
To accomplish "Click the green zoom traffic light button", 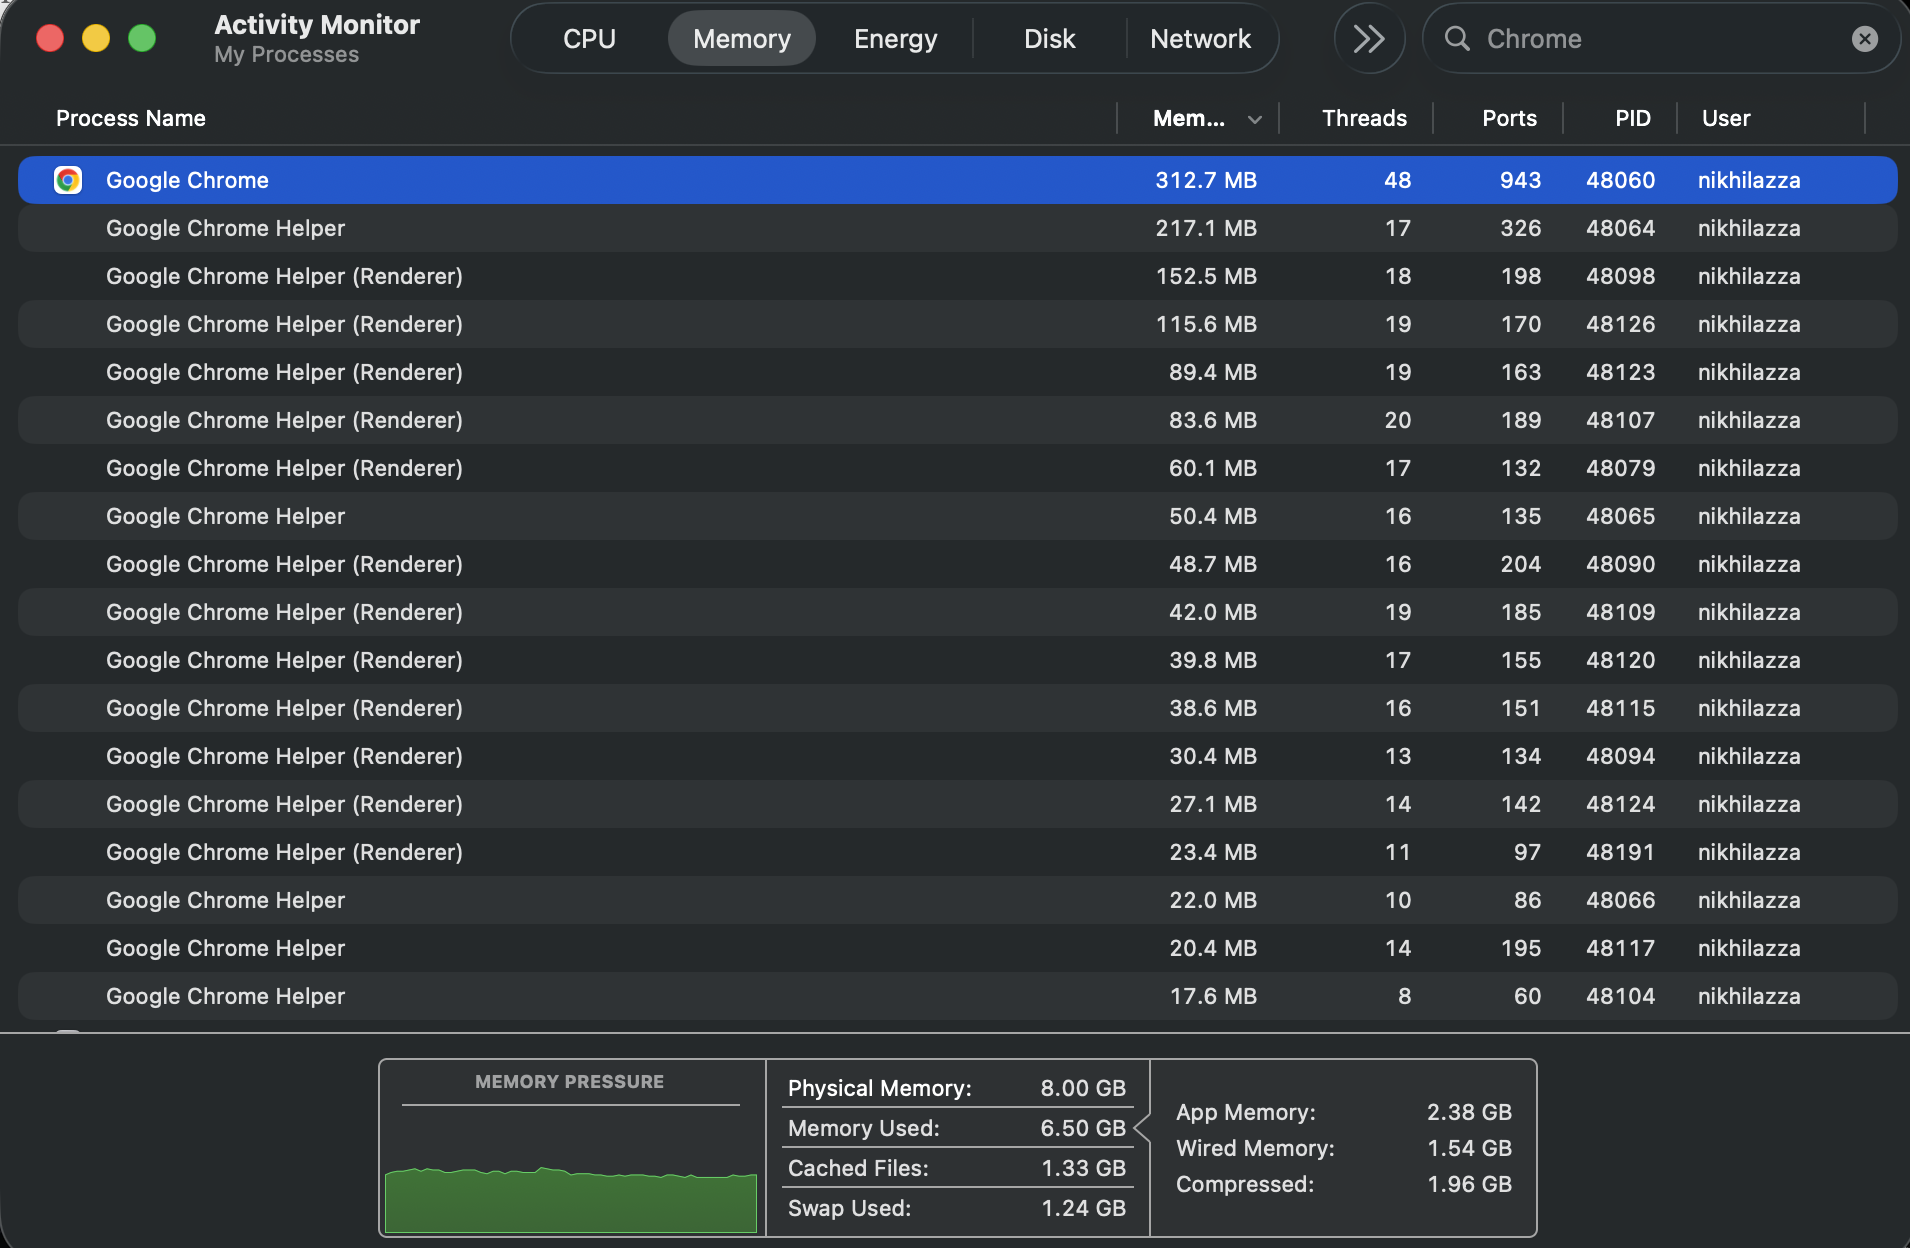I will point(141,38).
